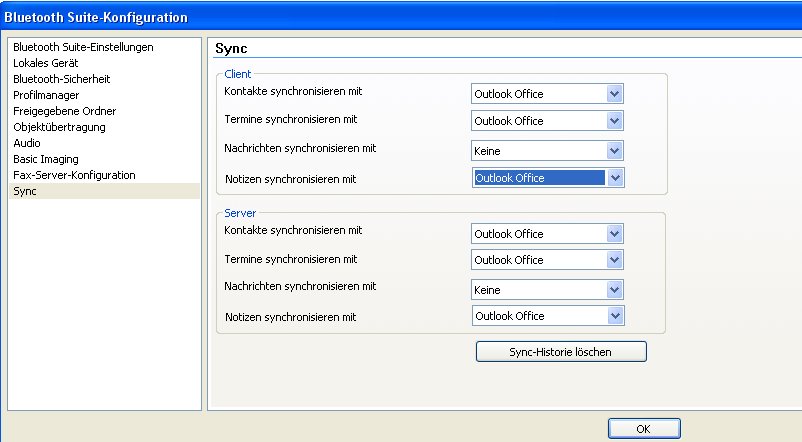
Task: Open Client Kontakte synchronisieren dropdown
Action: point(547,94)
